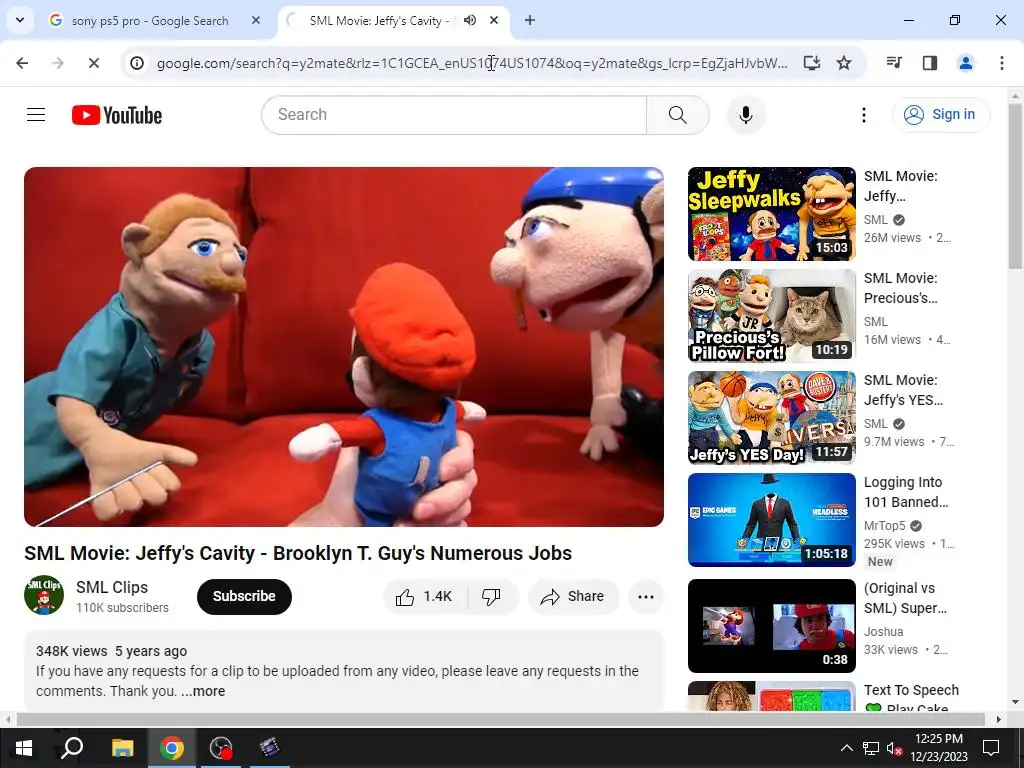Open Precious's Pillow Fort video thumbnail
This screenshot has height=768, width=1024.
[771, 316]
